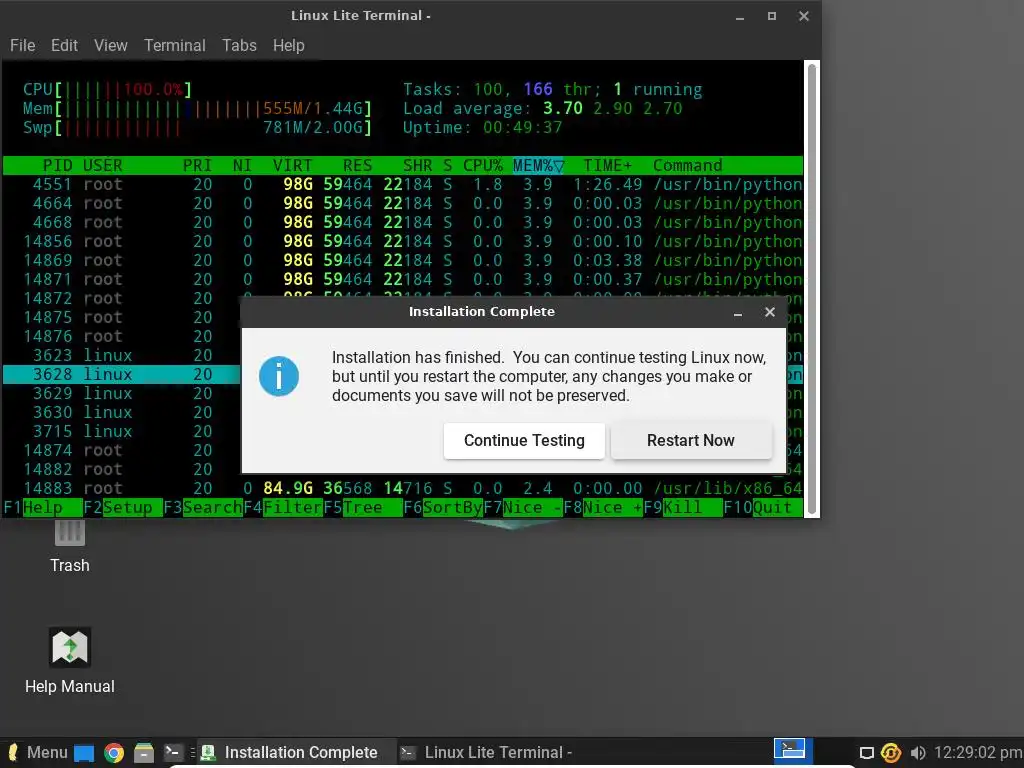Select process row with PID 4664
The height and width of the screenshot is (768, 1024).
click(x=403, y=204)
